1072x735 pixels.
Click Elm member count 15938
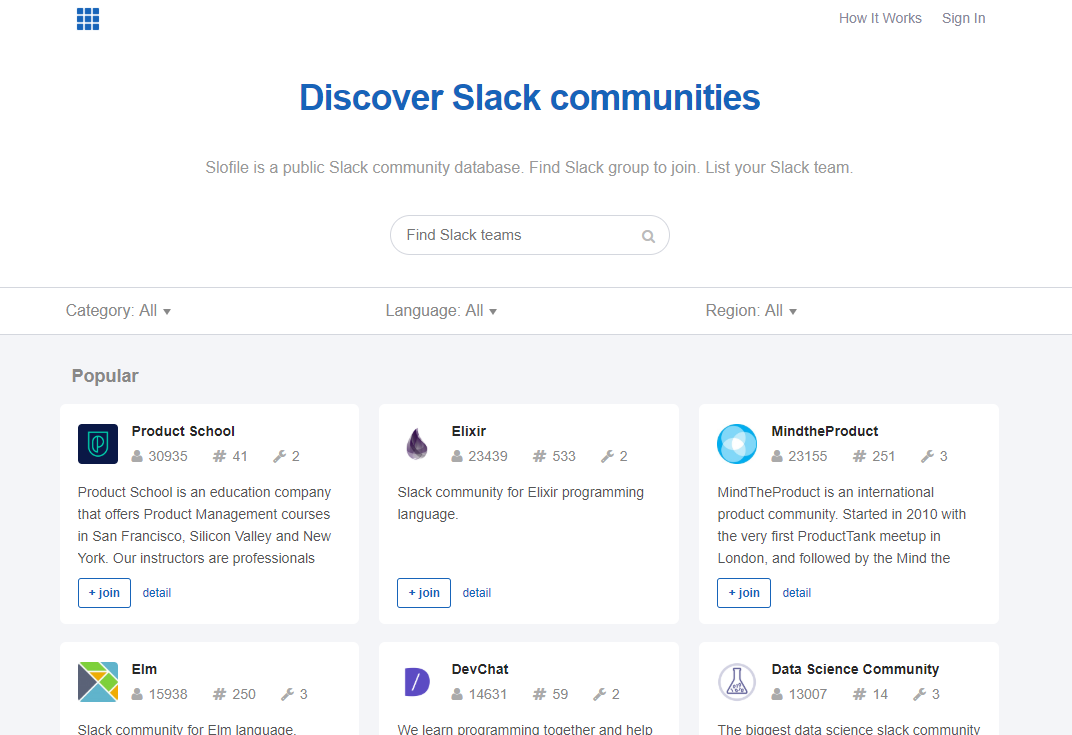[x=168, y=694]
